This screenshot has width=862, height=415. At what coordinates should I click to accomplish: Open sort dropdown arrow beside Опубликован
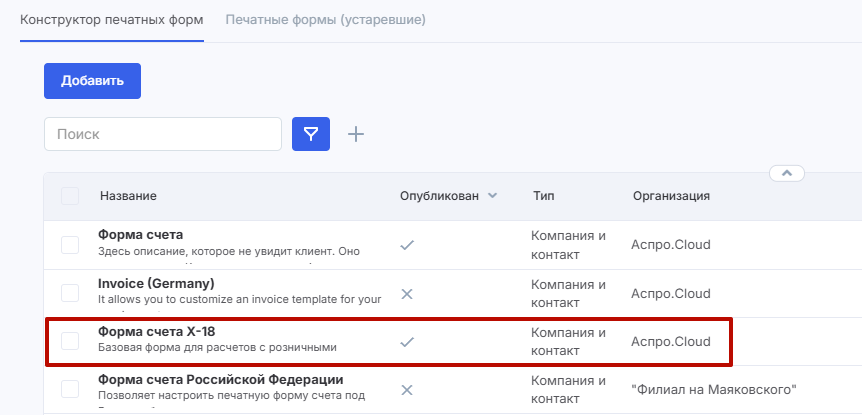(492, 196)
